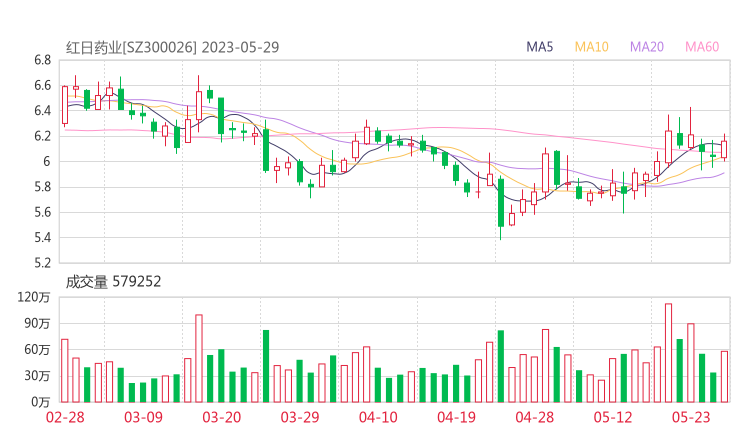Click the 成交量 579252 volume label
Image resolution: width=740 pixels, height=440 pixels.
point(113,282)
